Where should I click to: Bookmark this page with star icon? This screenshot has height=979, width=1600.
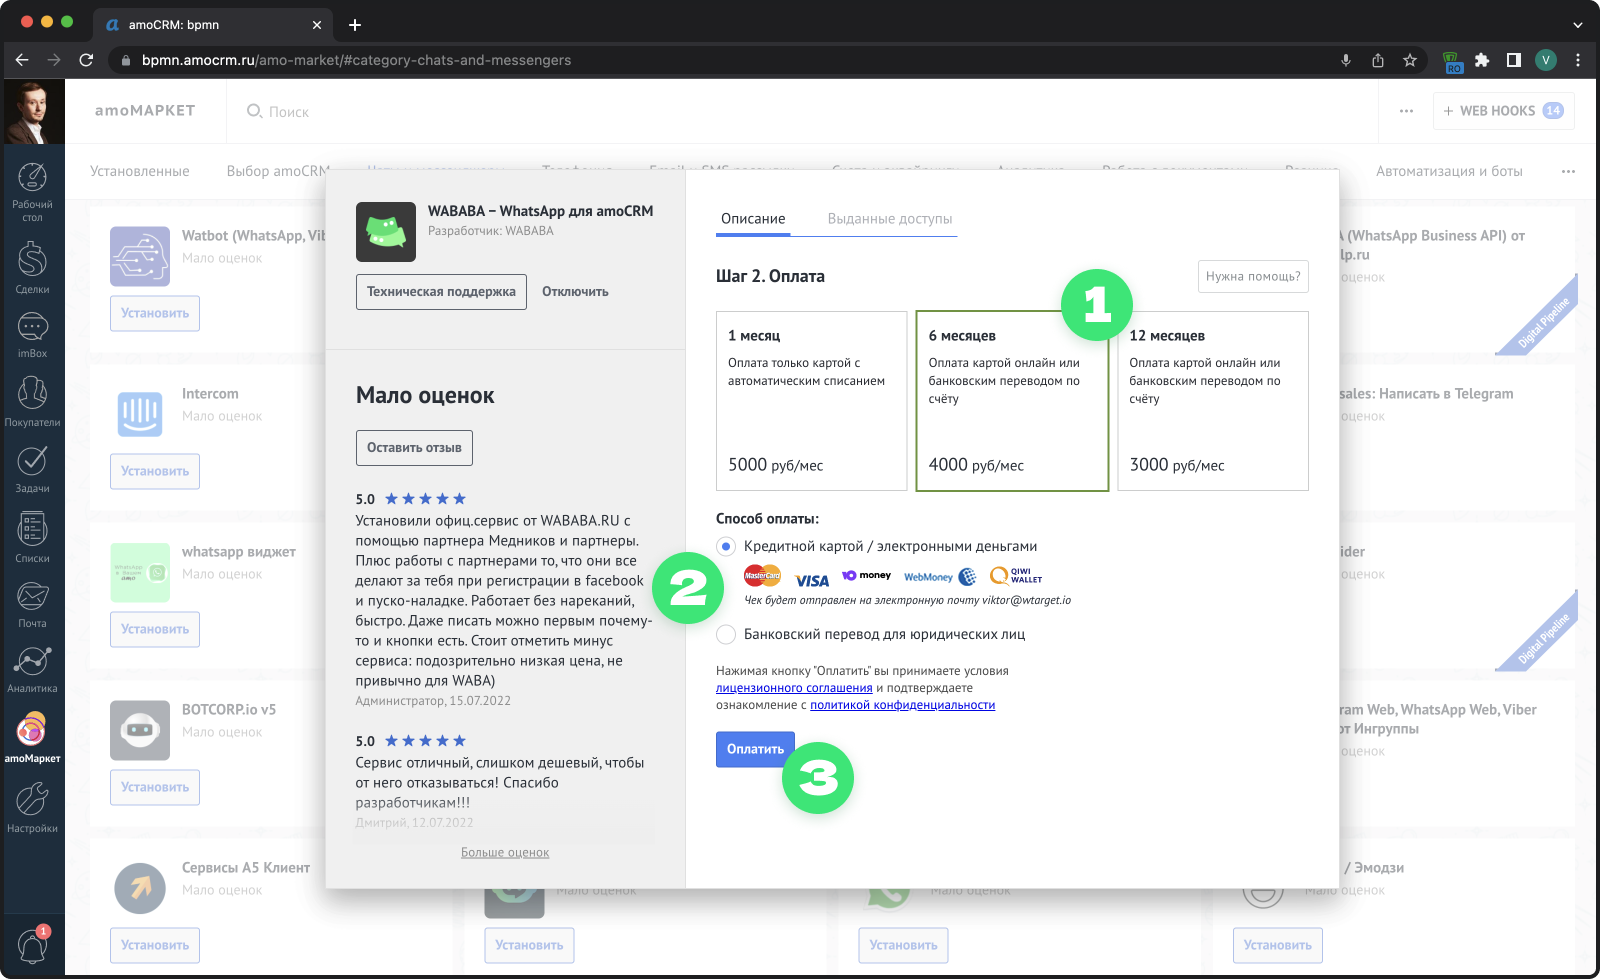click(1410, 60)
